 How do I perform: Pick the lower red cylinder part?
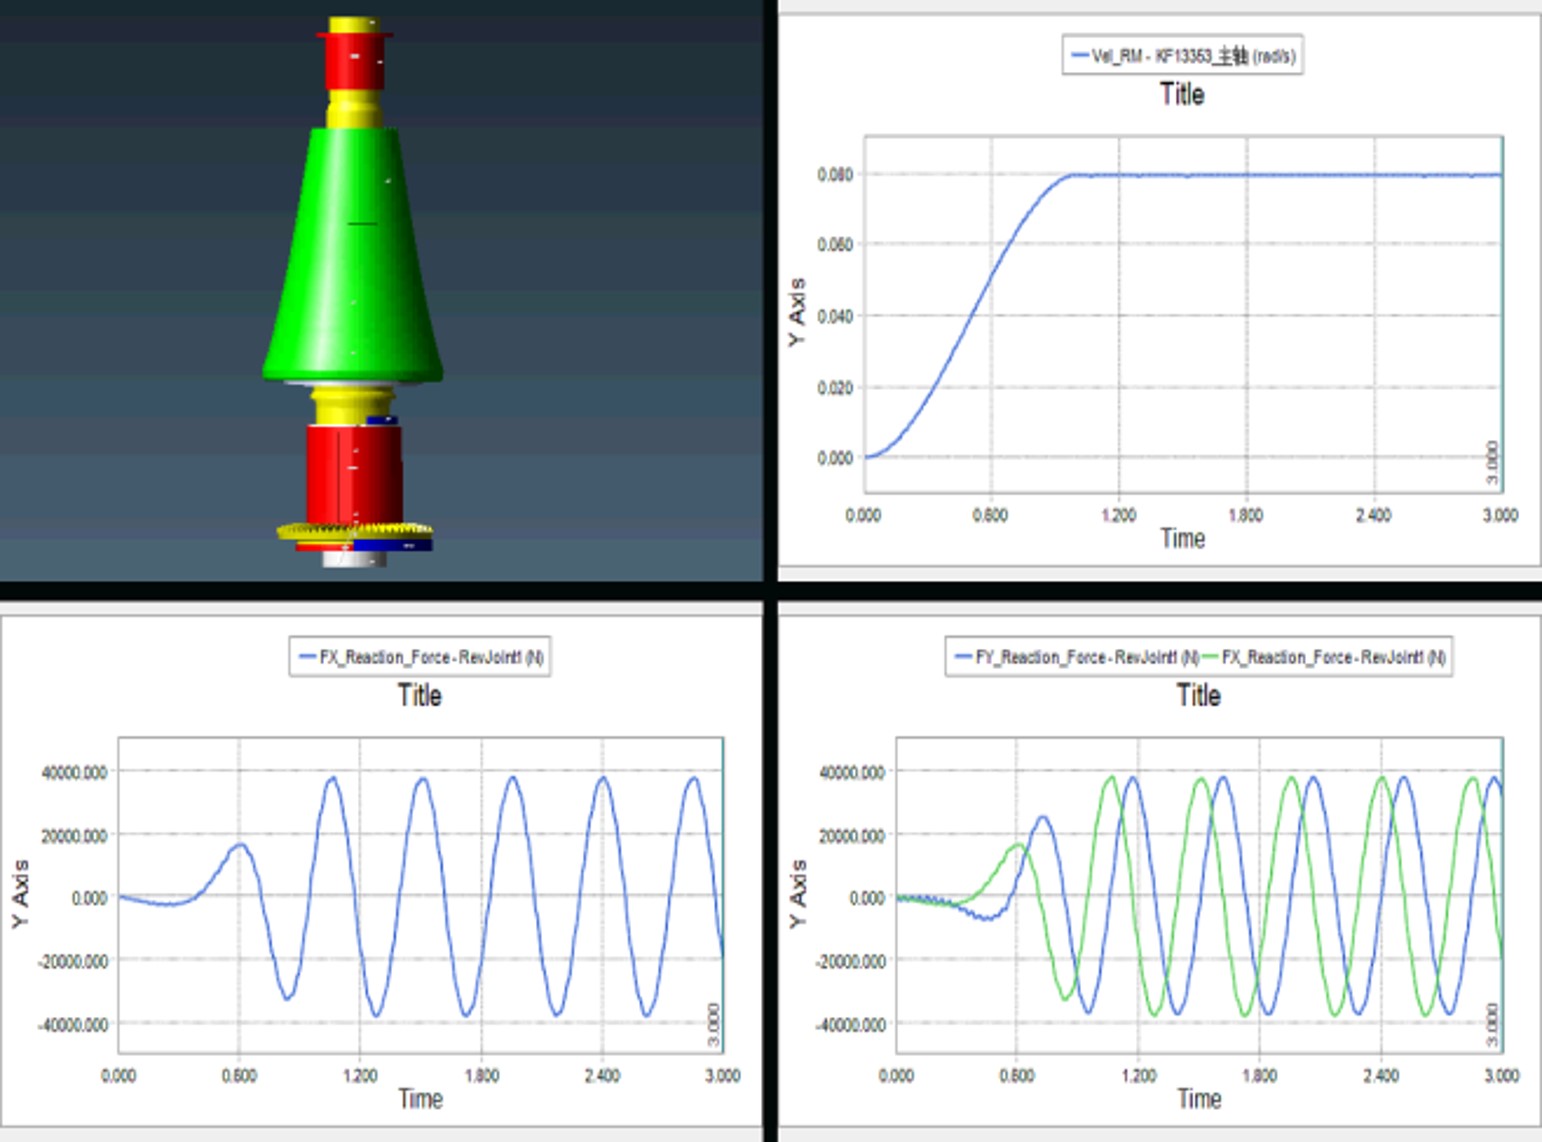tap(354, 472)
